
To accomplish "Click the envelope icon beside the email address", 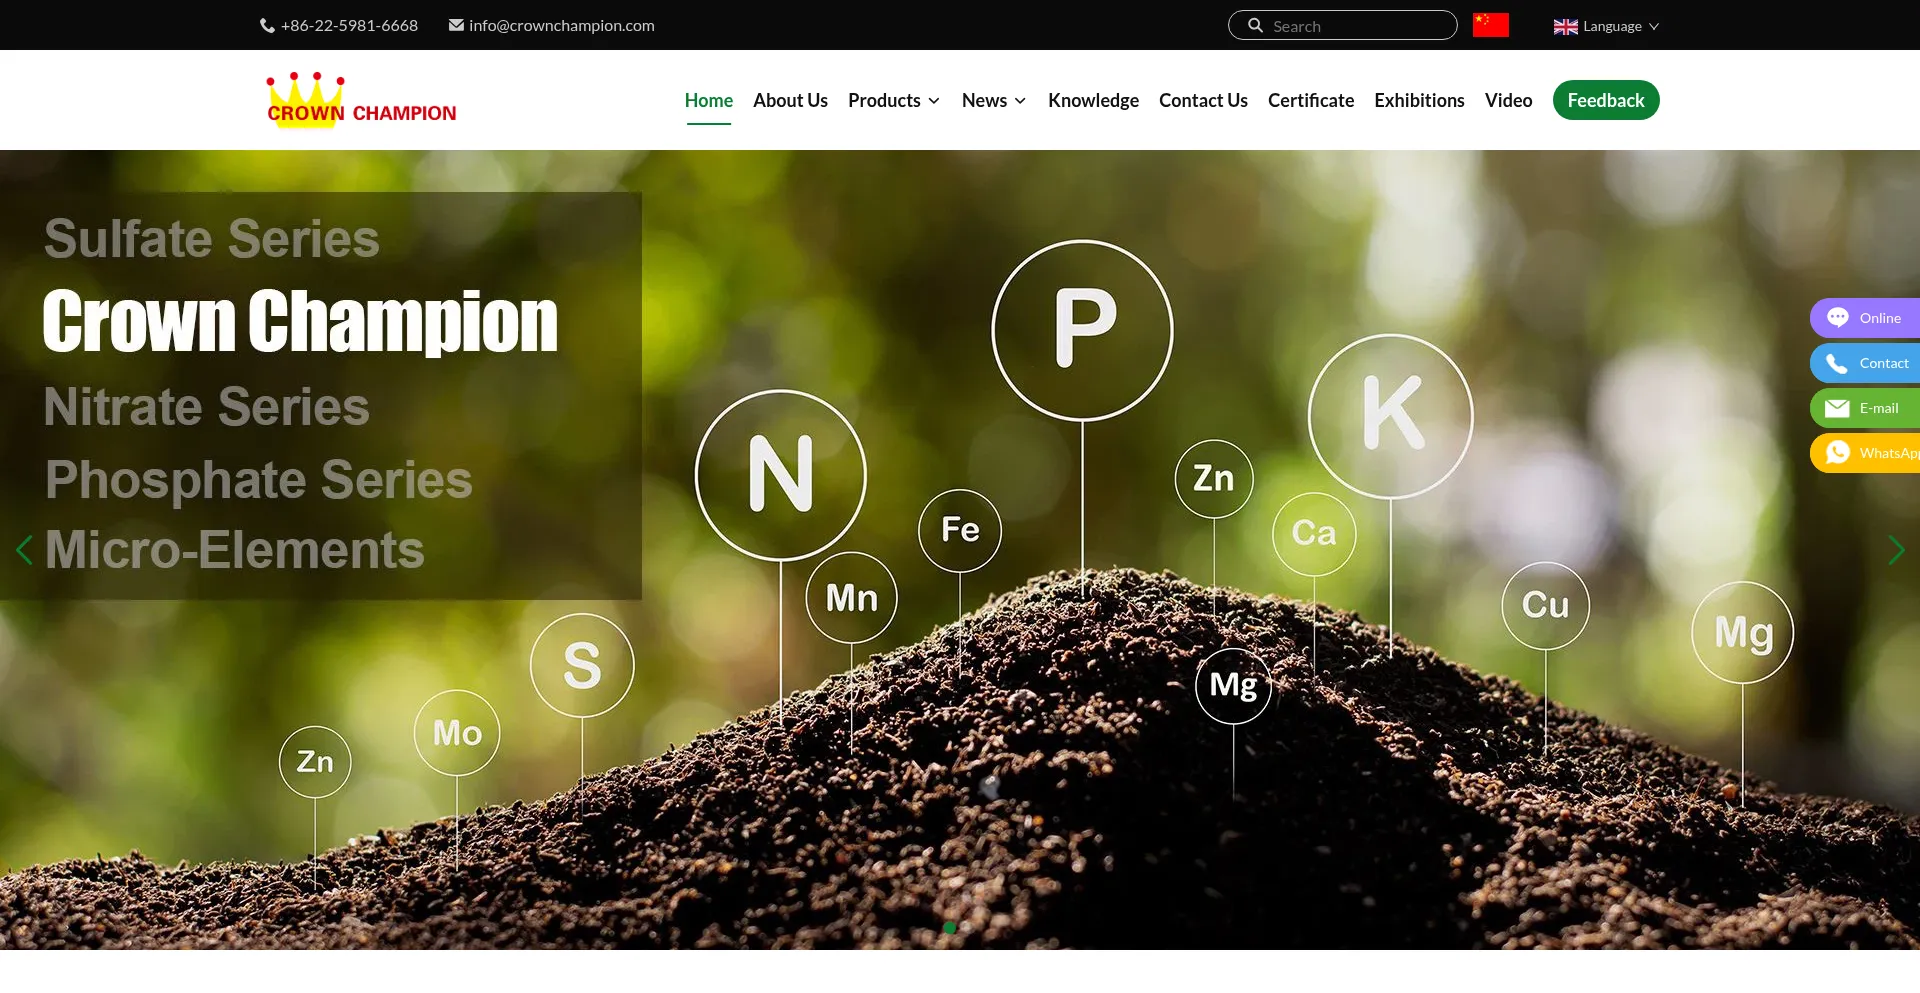I will coord(456,26).
